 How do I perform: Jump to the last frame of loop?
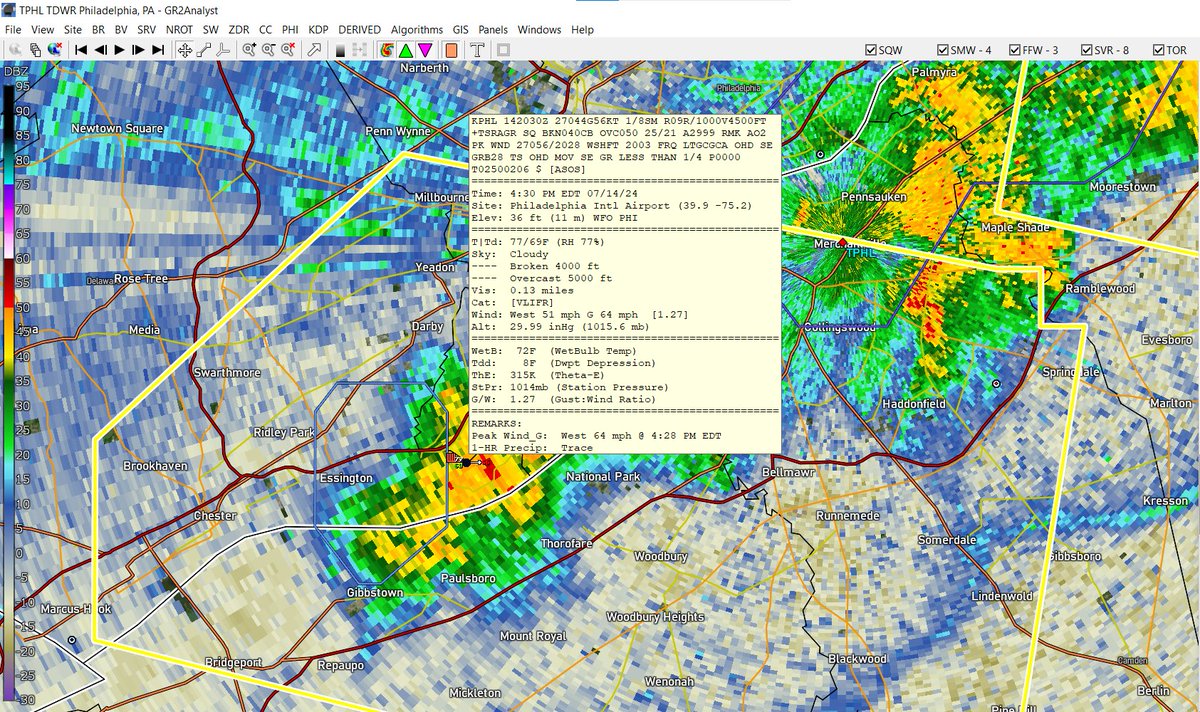click(x=158, y=49)
